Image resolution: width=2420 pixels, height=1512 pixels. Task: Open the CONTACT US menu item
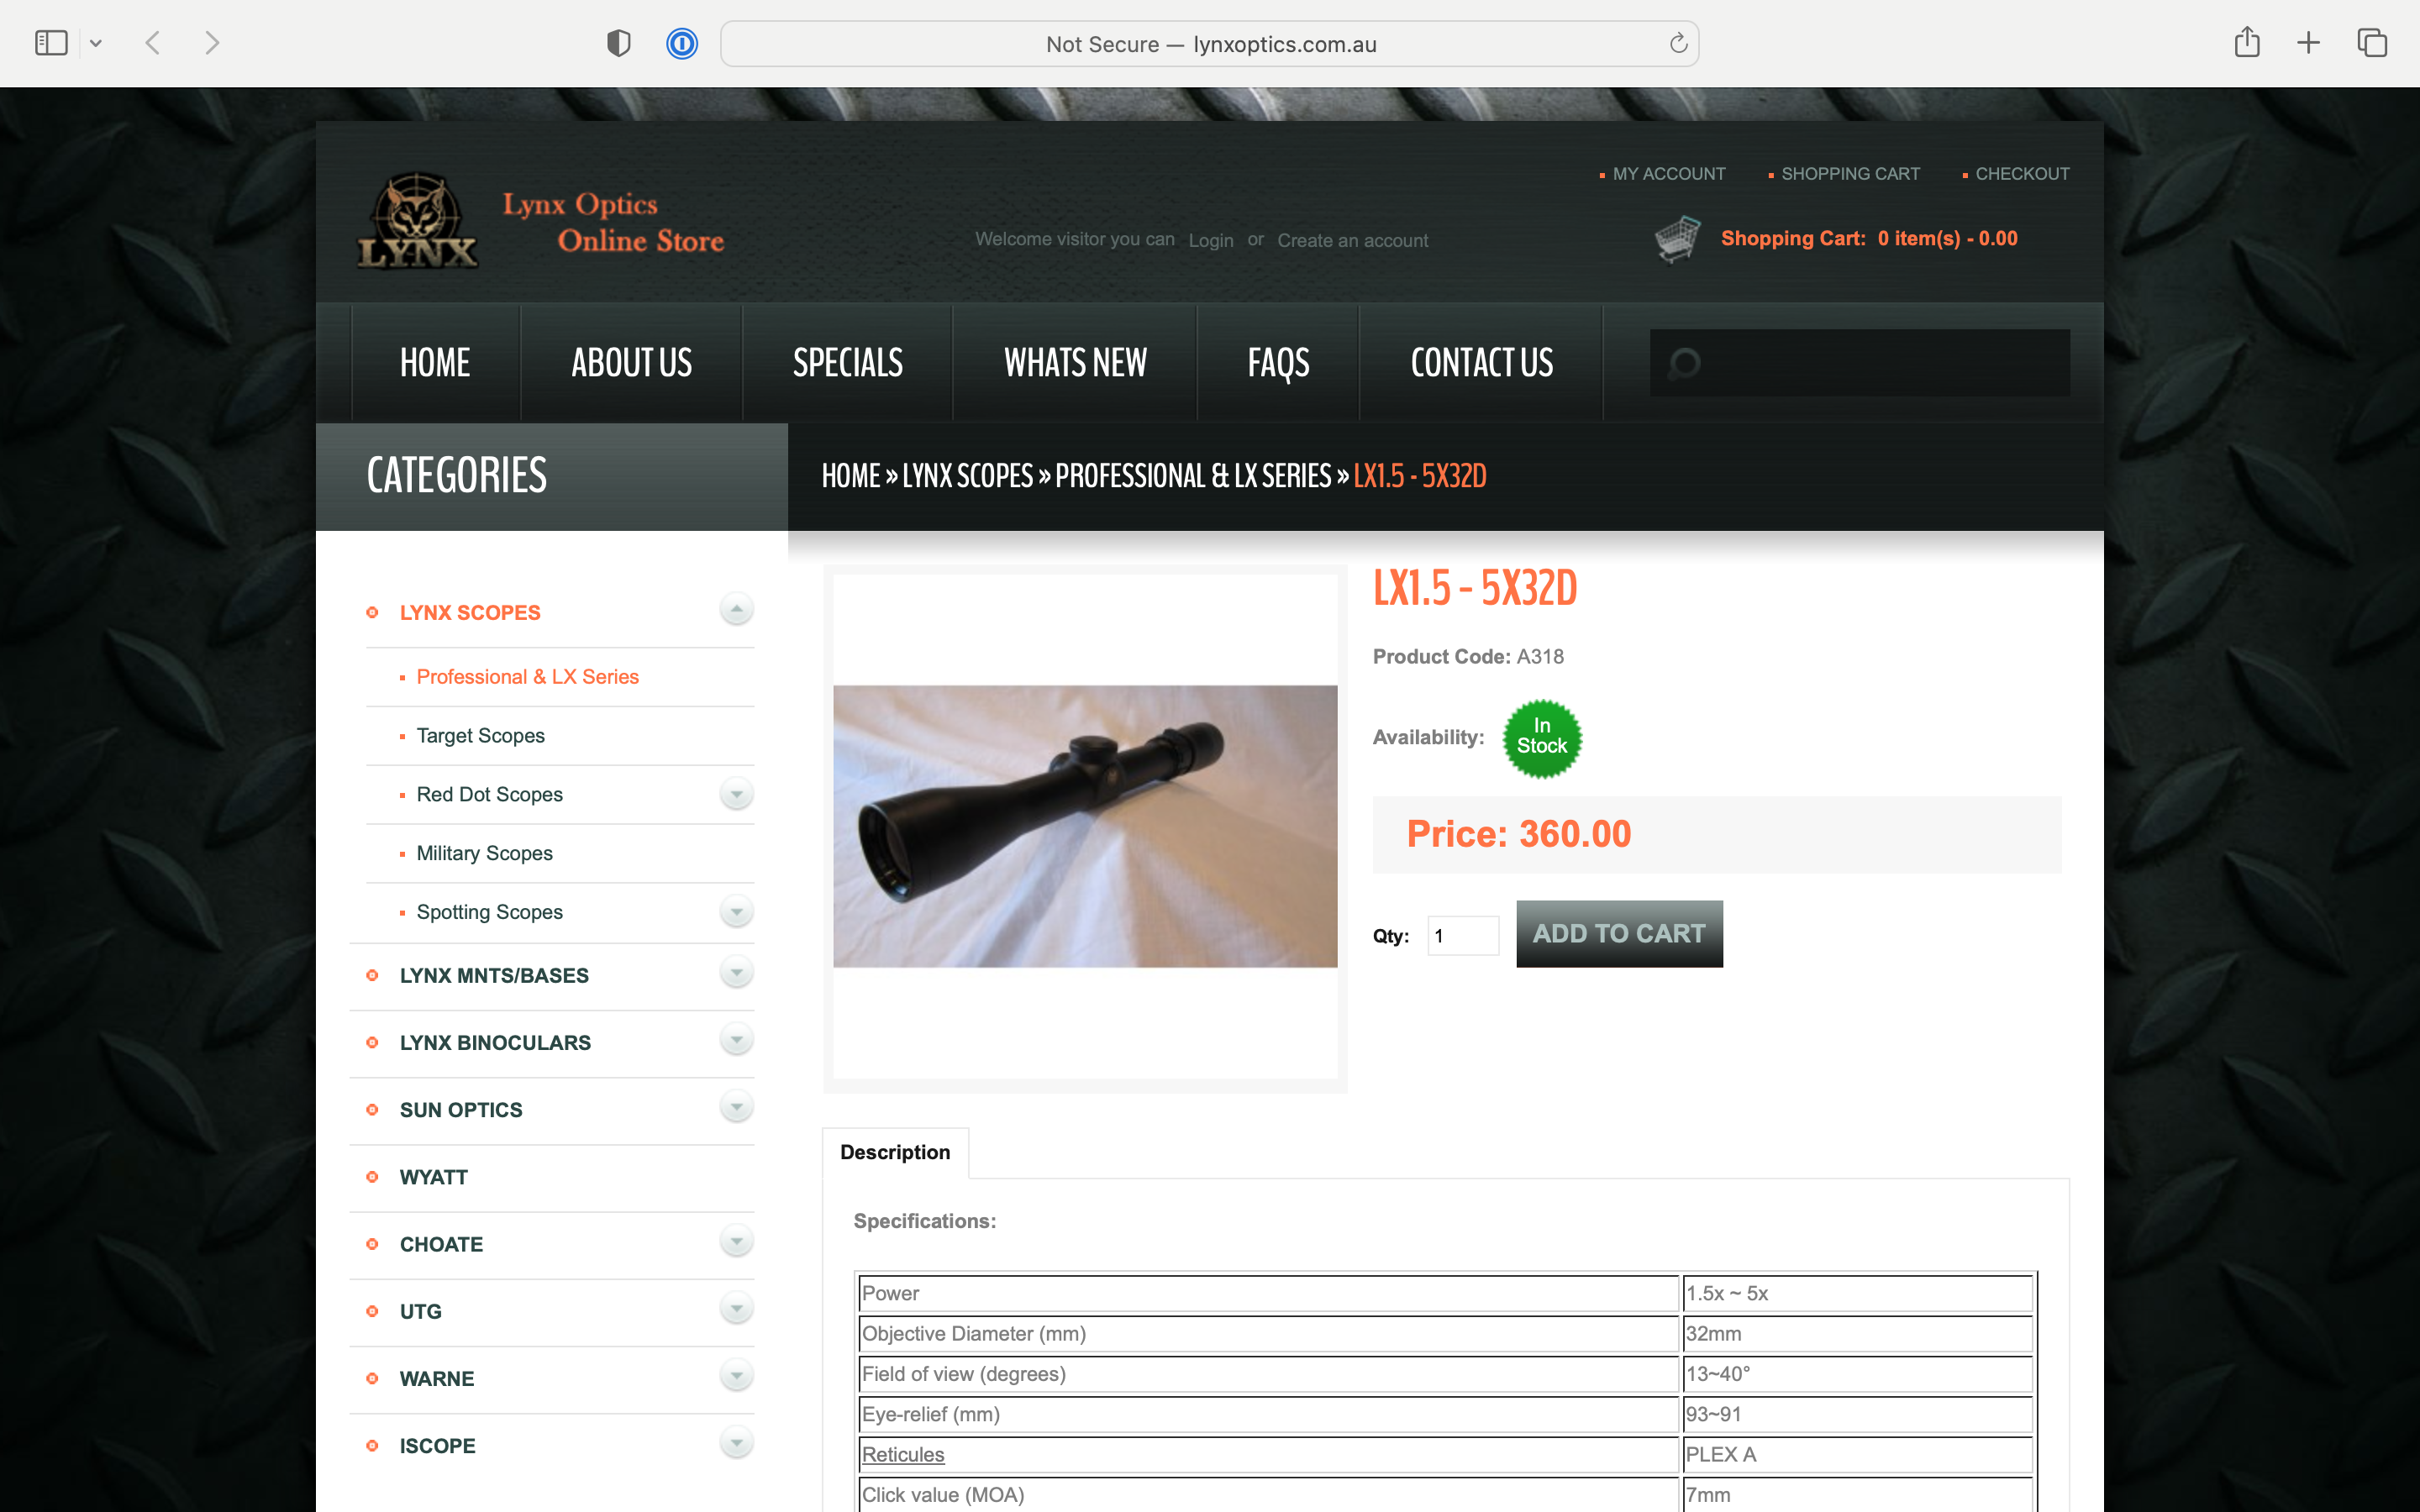point(1481,363)
